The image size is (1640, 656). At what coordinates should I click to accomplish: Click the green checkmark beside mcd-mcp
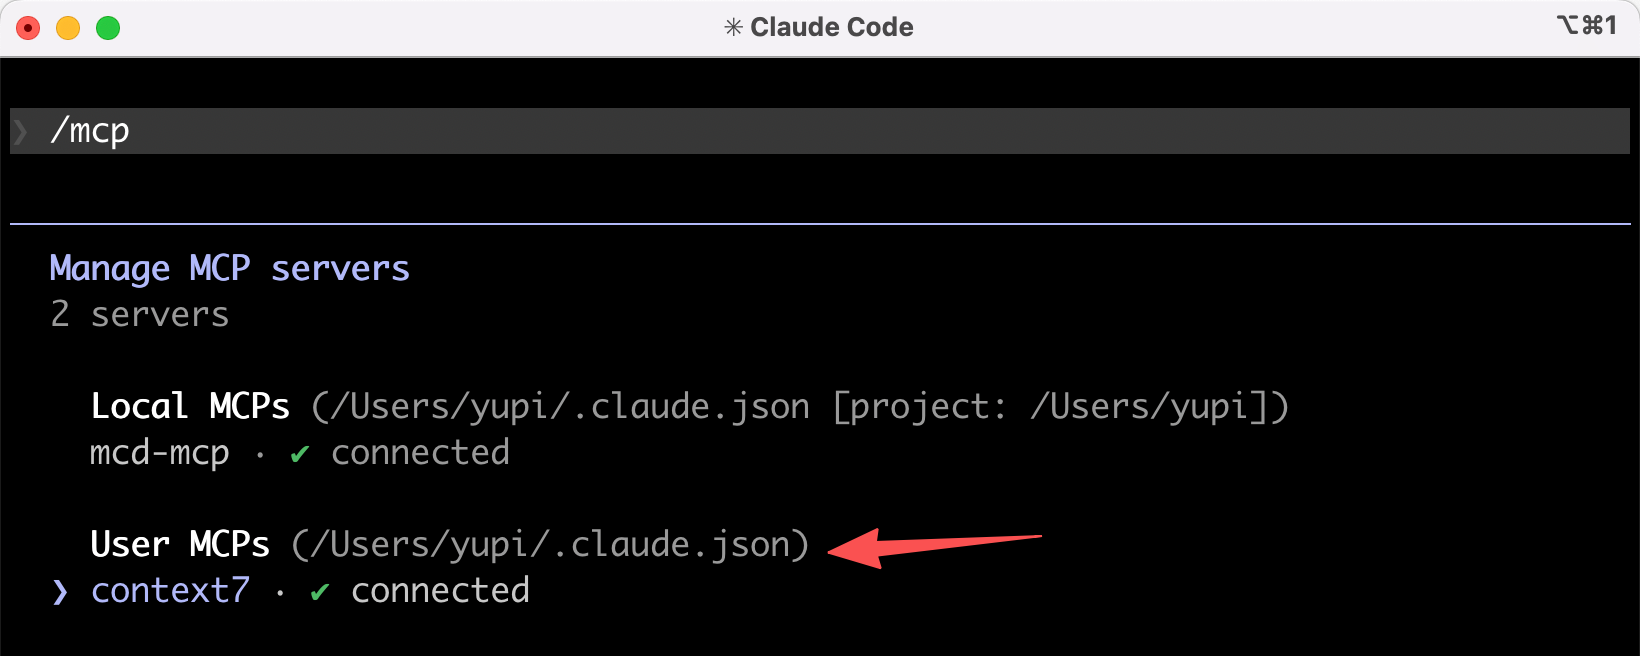click(299, 454)
